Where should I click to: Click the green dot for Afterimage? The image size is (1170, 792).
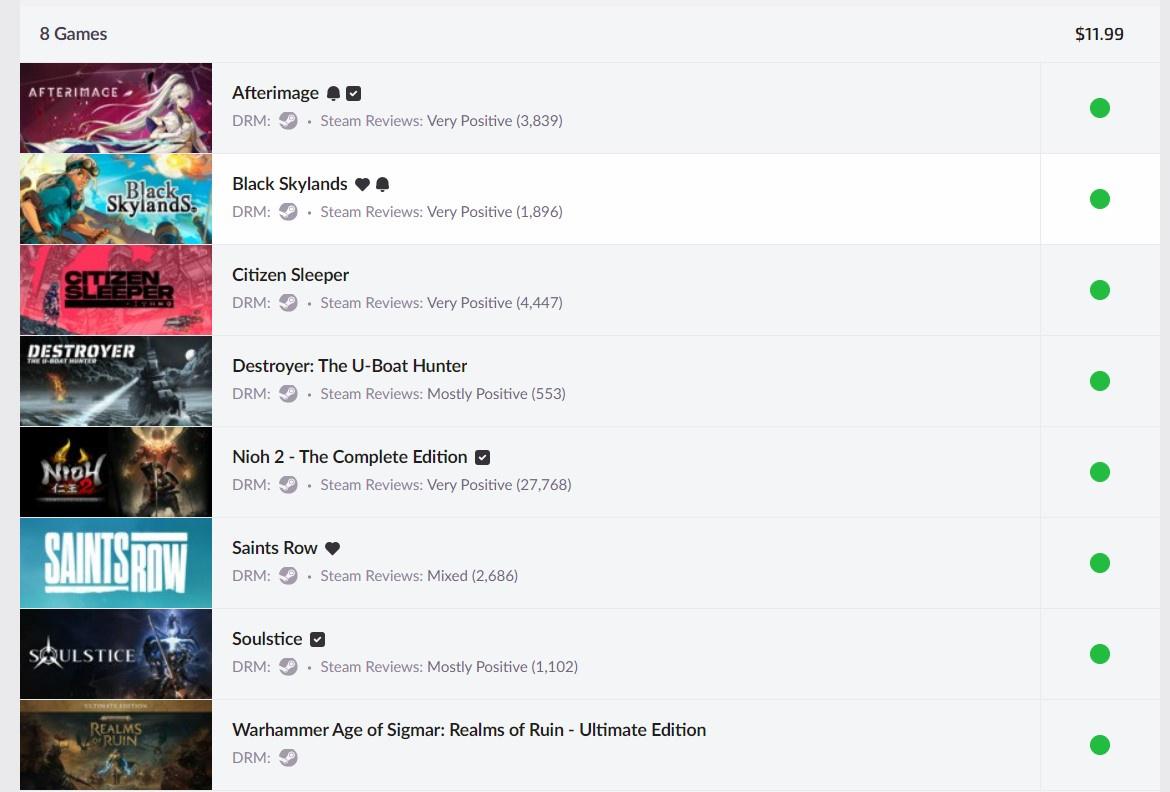(1100, 108)
